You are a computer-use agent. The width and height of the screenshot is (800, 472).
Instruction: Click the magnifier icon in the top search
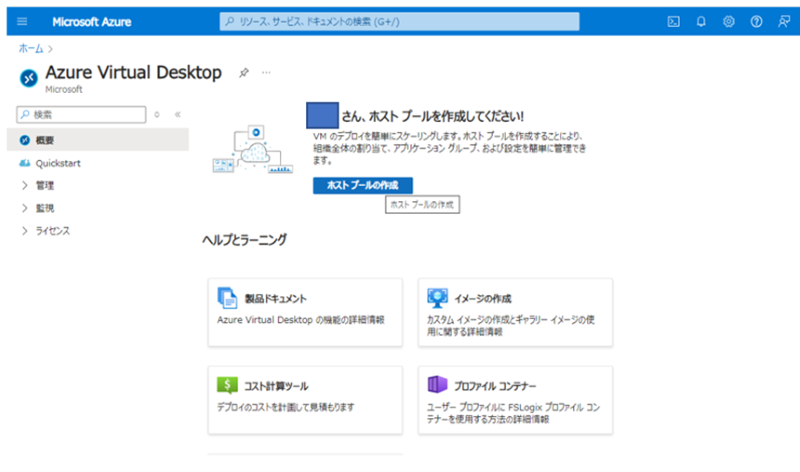coord(230,21)
